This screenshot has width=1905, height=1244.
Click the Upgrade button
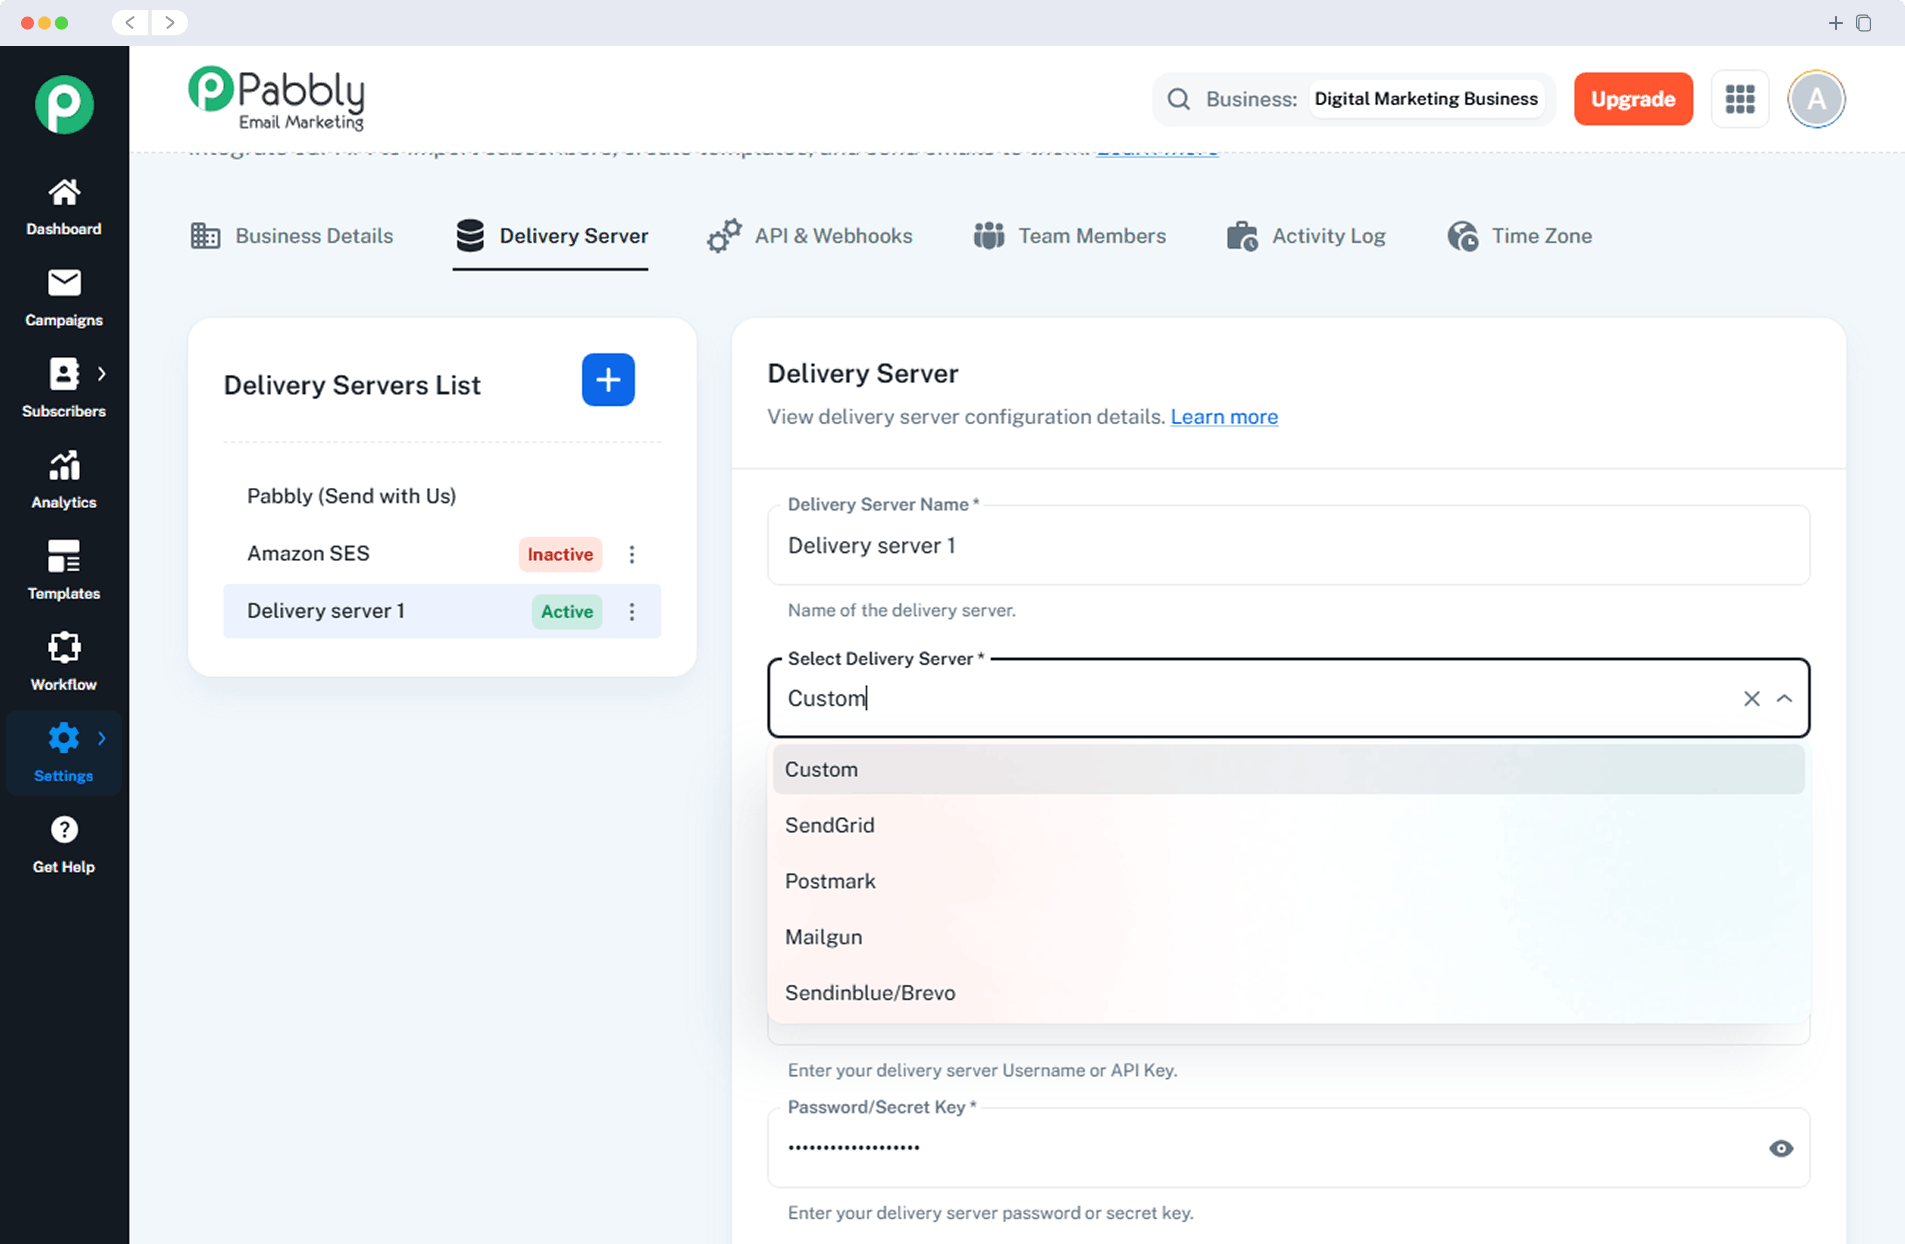(x=1632, y=99)
